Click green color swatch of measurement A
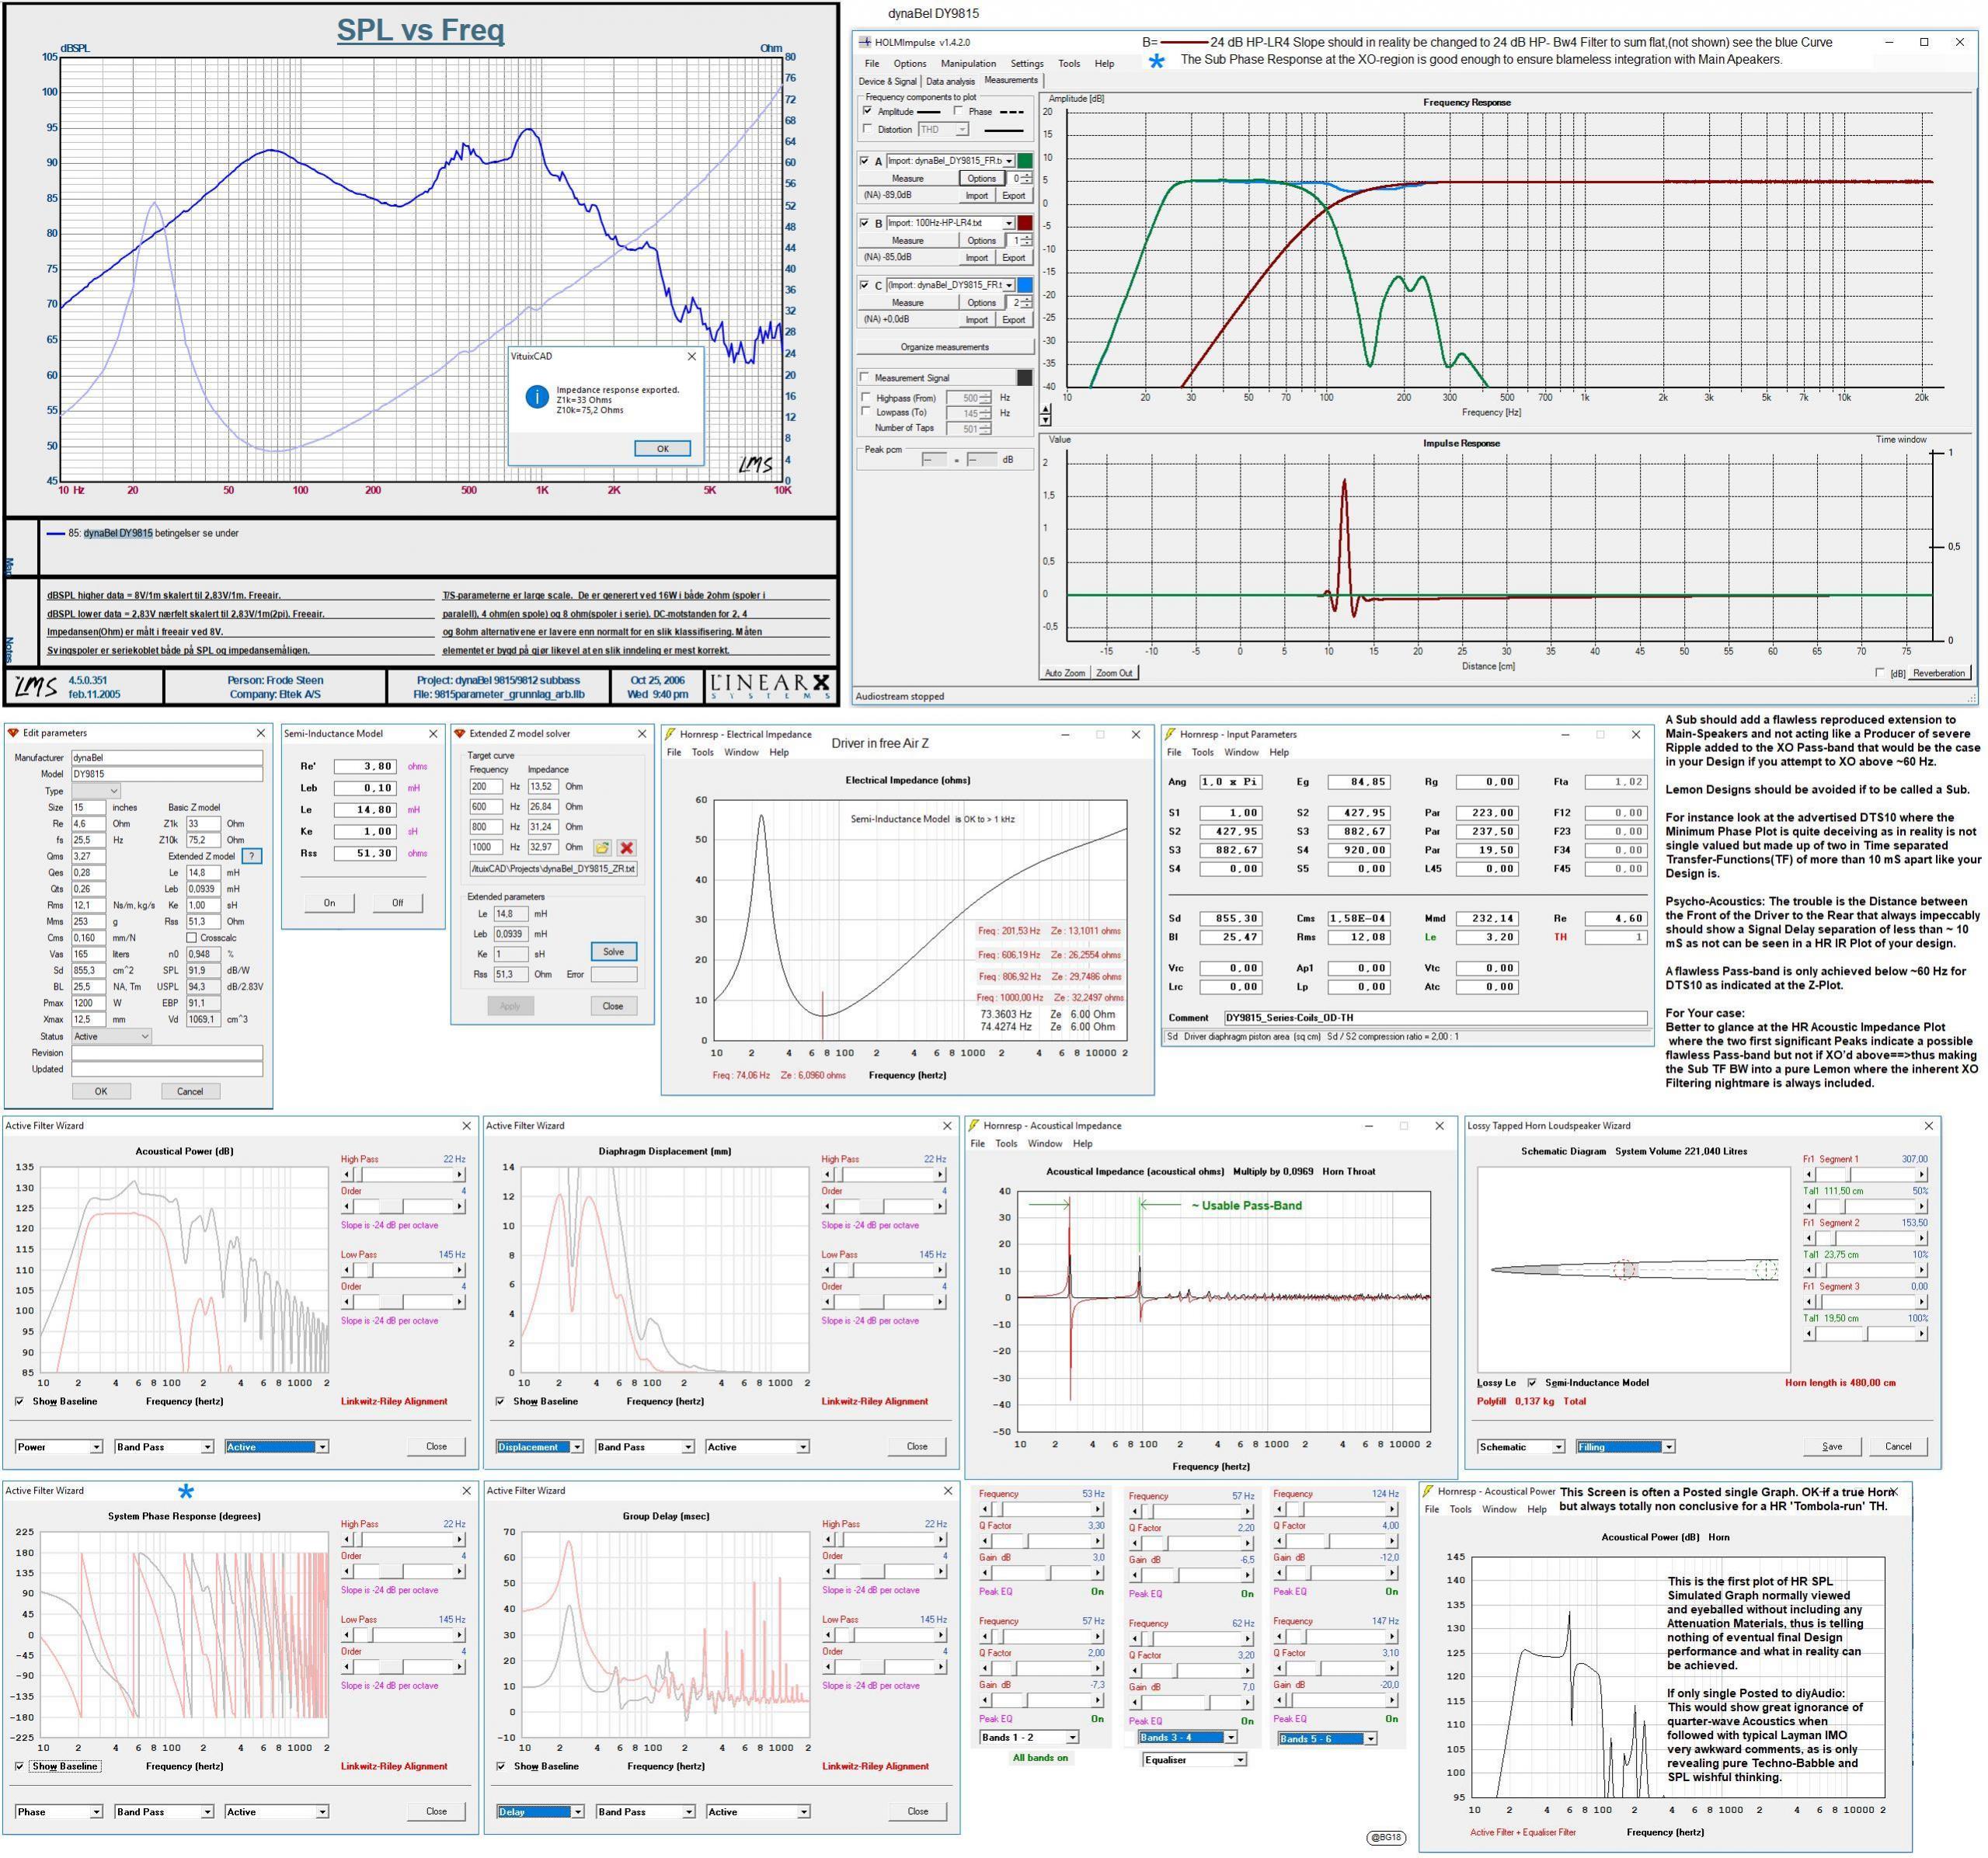 pos(1025,161)
